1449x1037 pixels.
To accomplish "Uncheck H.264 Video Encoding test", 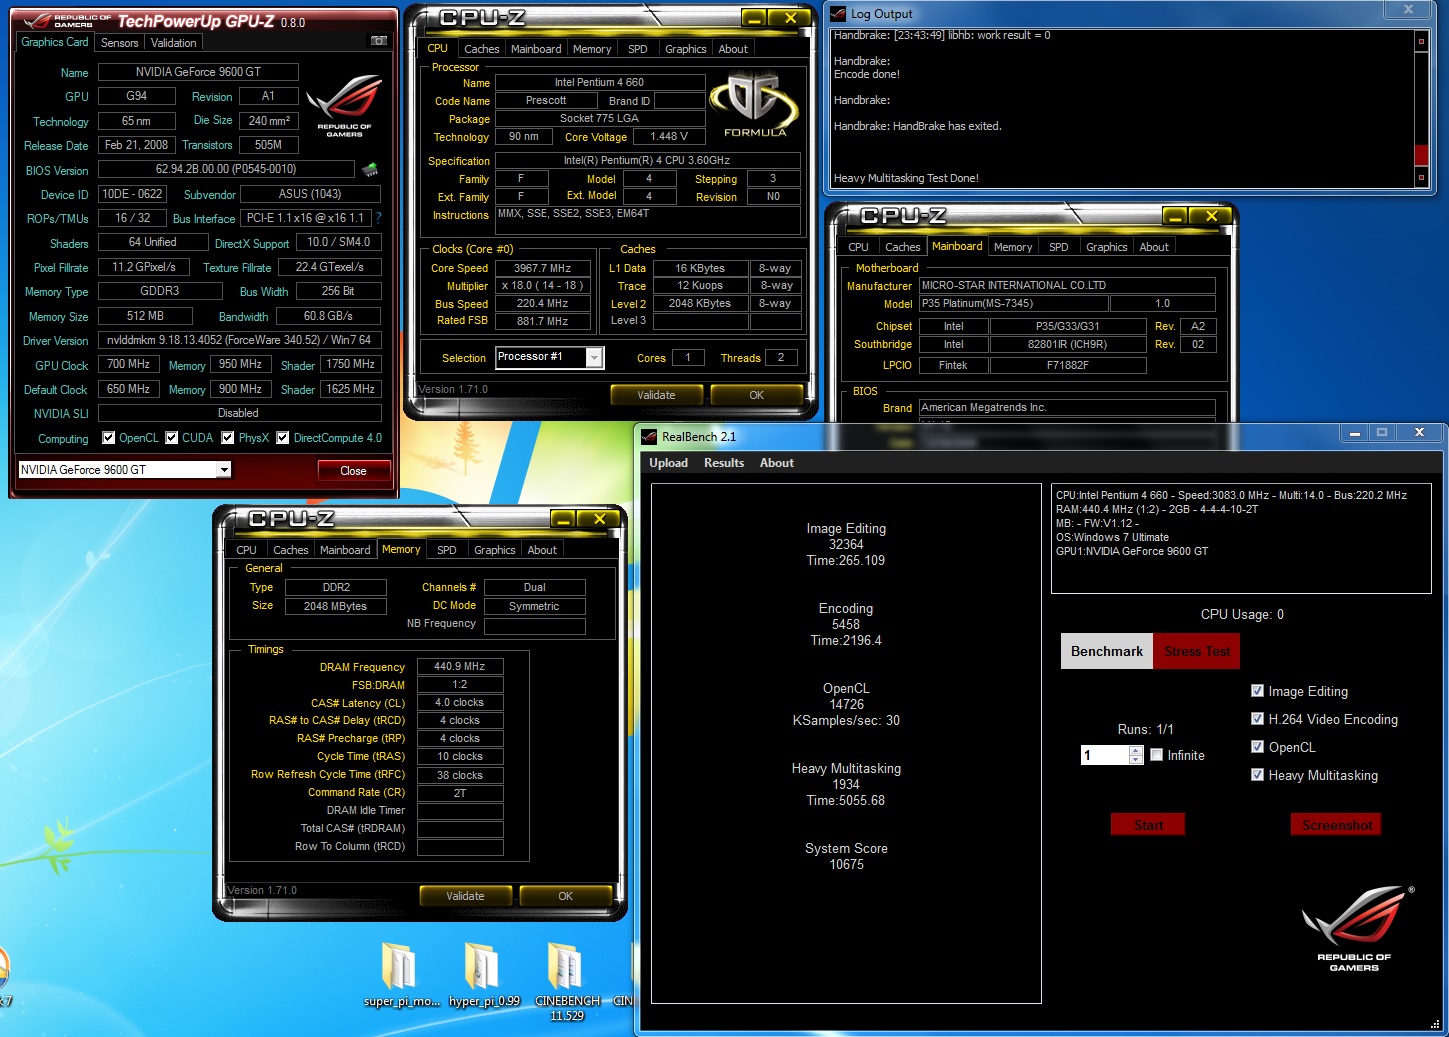I will [x=1258, y=718].
